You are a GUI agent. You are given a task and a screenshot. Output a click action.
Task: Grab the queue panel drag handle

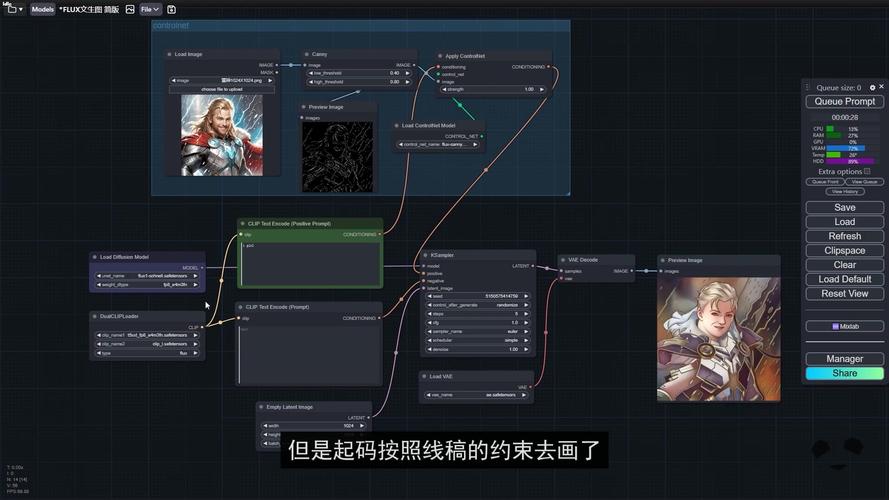click(x=807, y=87)
